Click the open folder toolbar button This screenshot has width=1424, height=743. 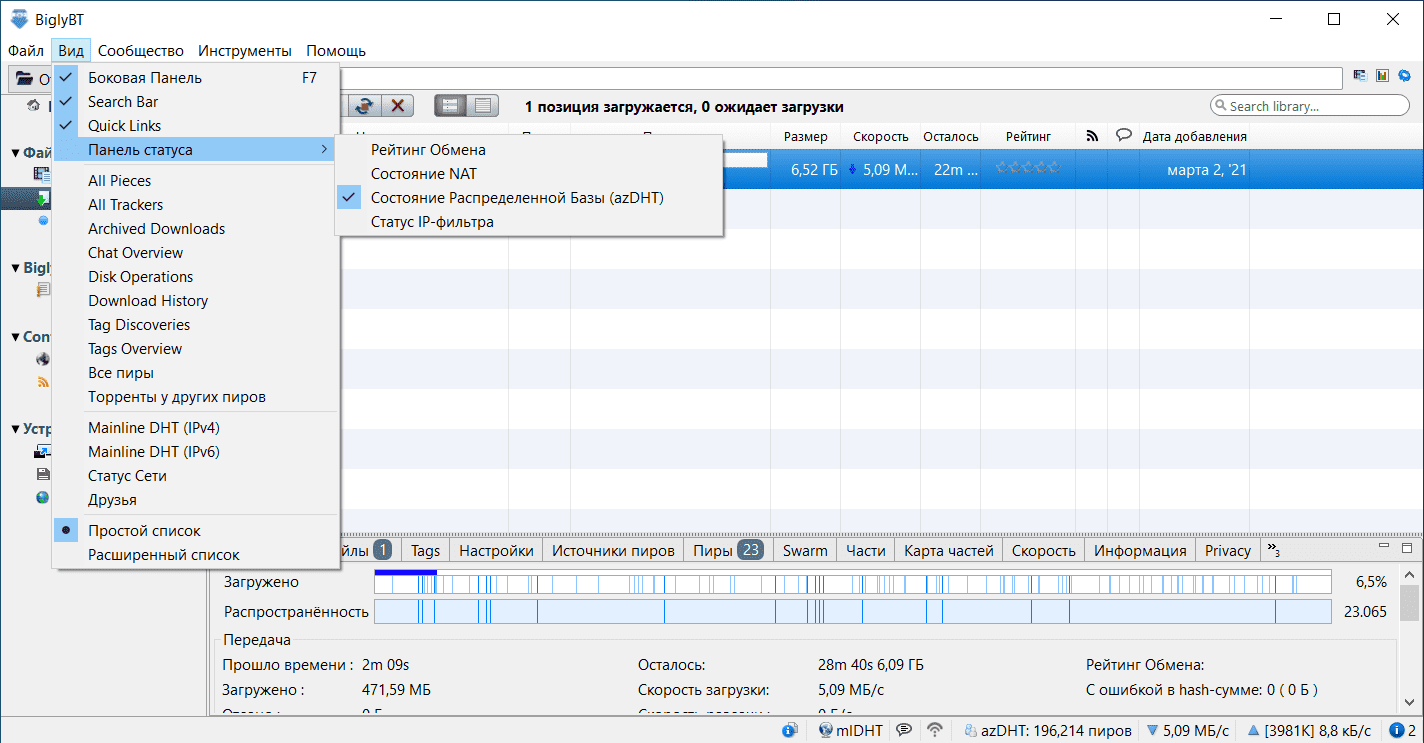(x=30, y=79)
